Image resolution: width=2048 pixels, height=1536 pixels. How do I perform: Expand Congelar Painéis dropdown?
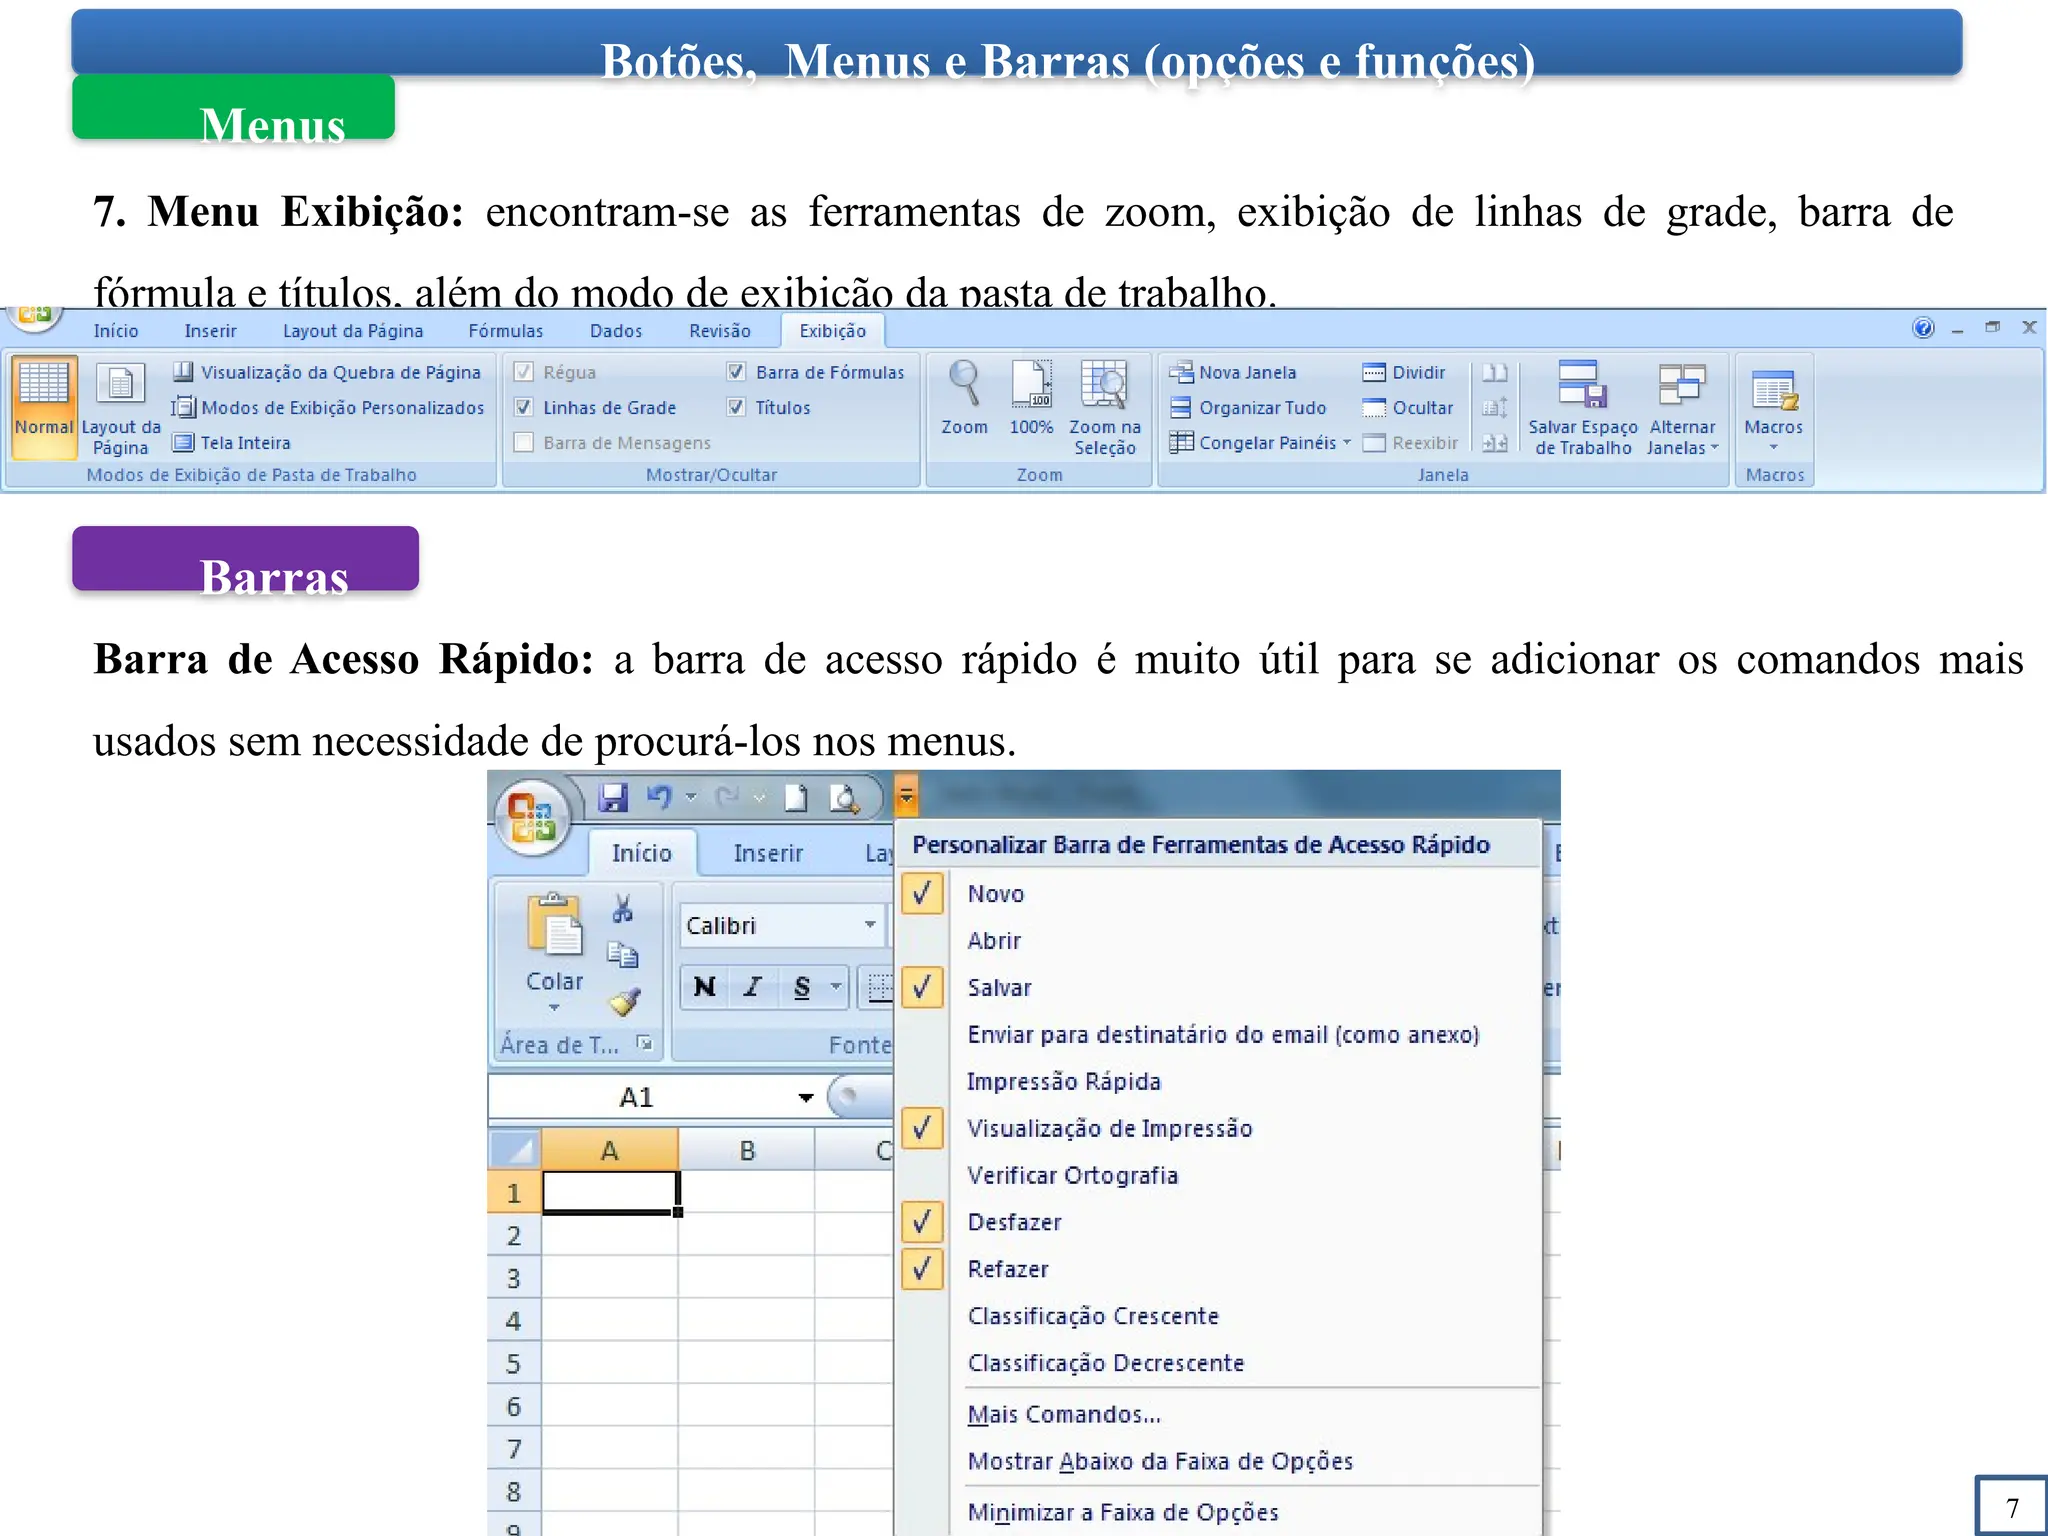1347,442
